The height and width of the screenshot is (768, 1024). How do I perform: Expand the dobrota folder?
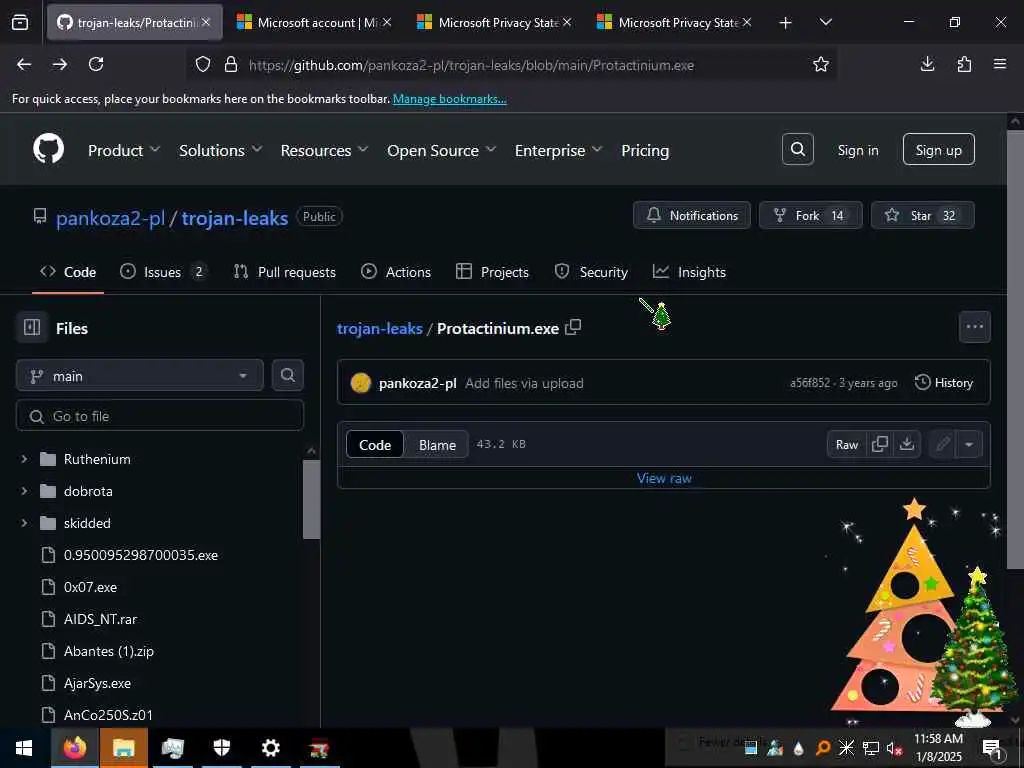[x=24, y=491]
